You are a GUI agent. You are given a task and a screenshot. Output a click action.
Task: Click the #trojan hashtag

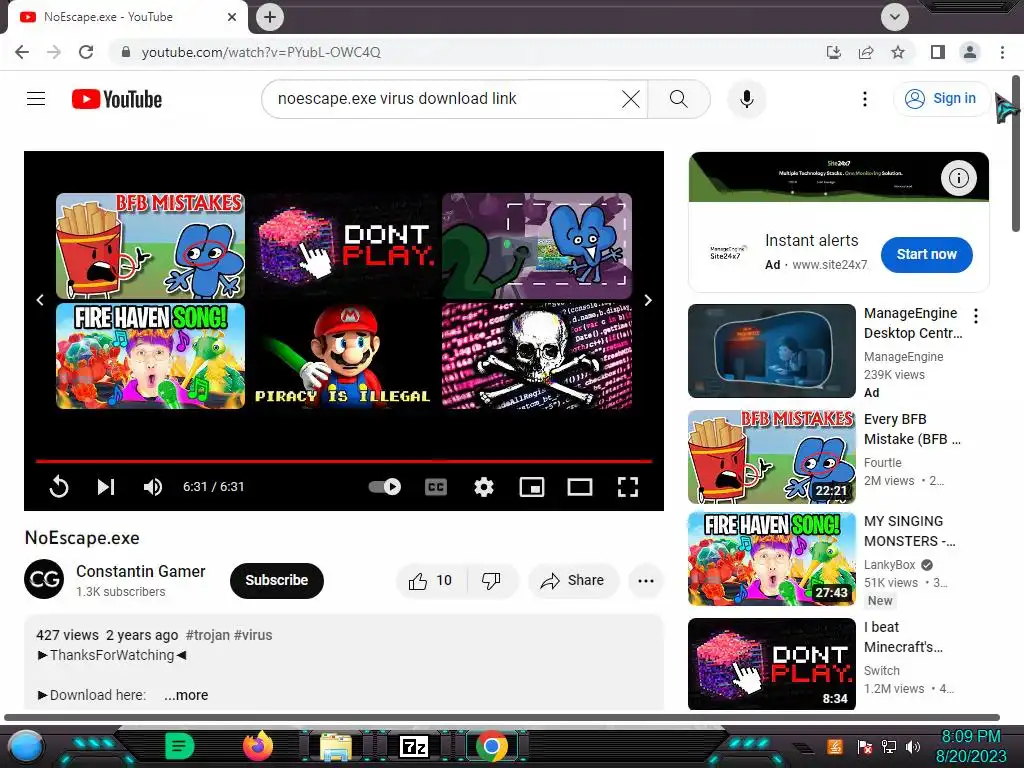click(208, 635)
